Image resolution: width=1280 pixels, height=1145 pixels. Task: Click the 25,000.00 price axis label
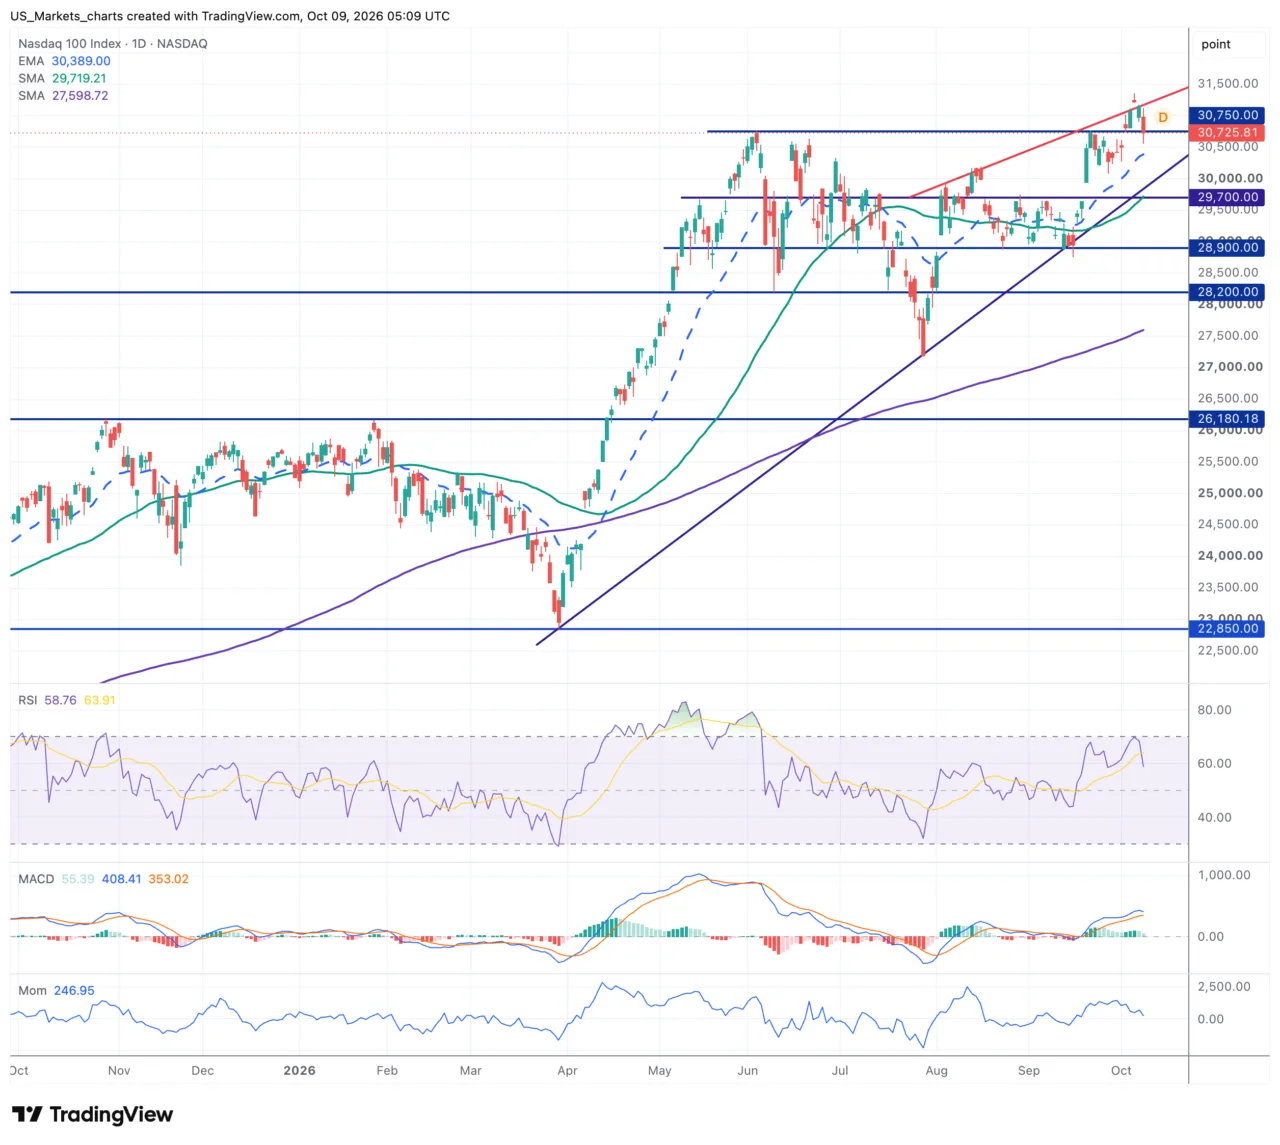pos(1230,493)
